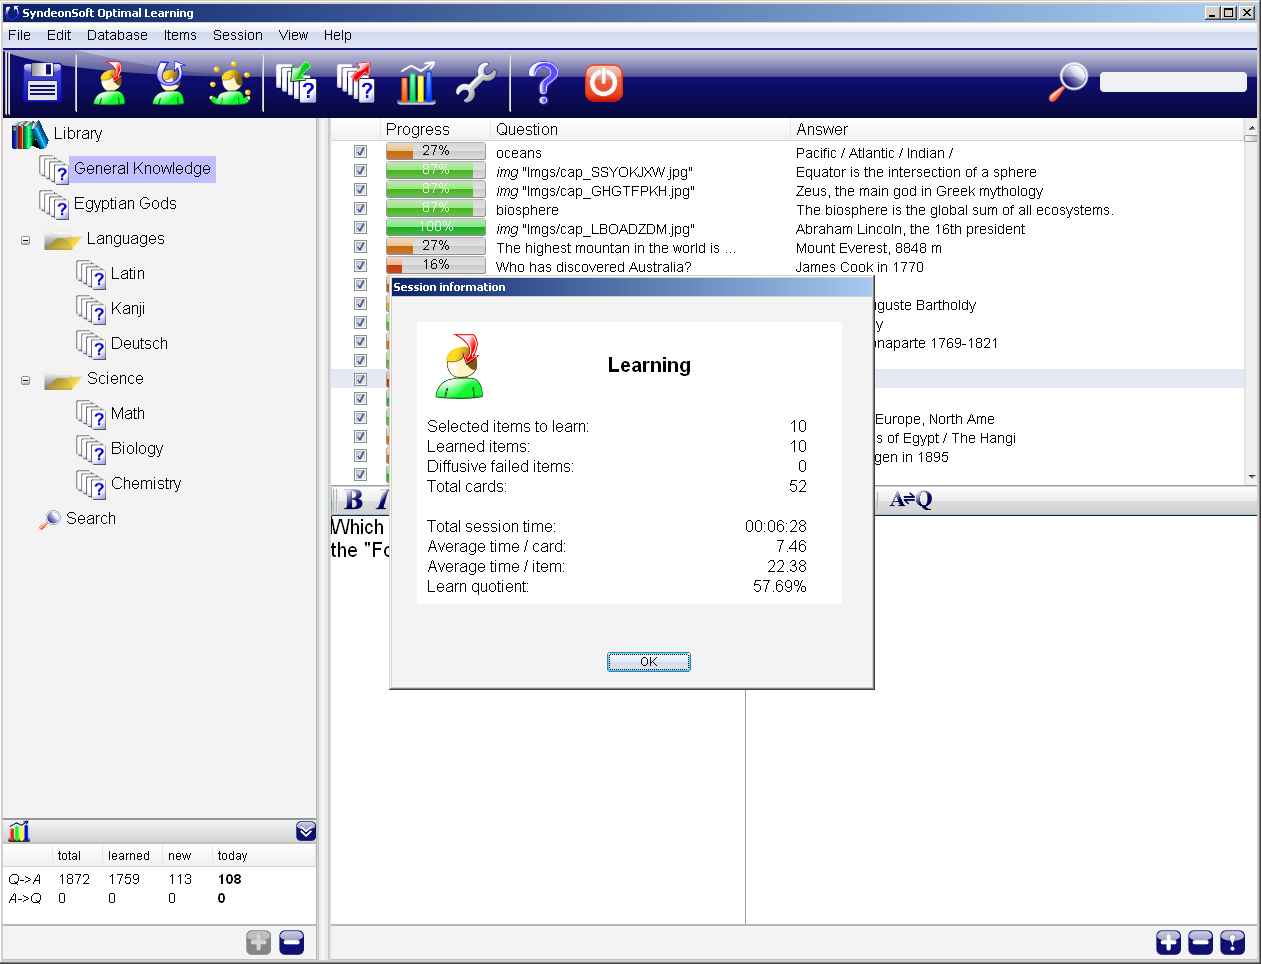Click the 16% progress bar for Australia
The image size is (1261, 964).
(436, 265)
